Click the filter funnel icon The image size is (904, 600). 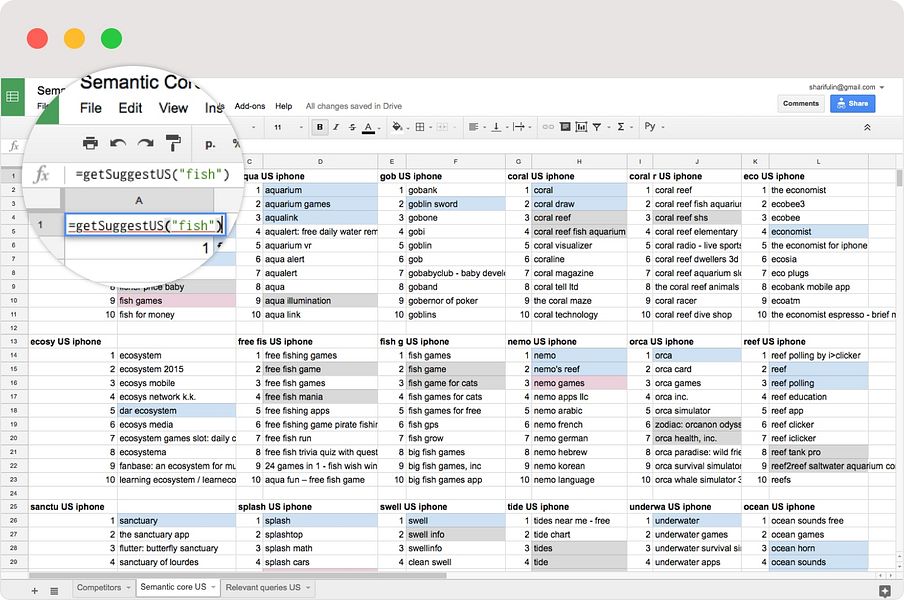(597, 127)
